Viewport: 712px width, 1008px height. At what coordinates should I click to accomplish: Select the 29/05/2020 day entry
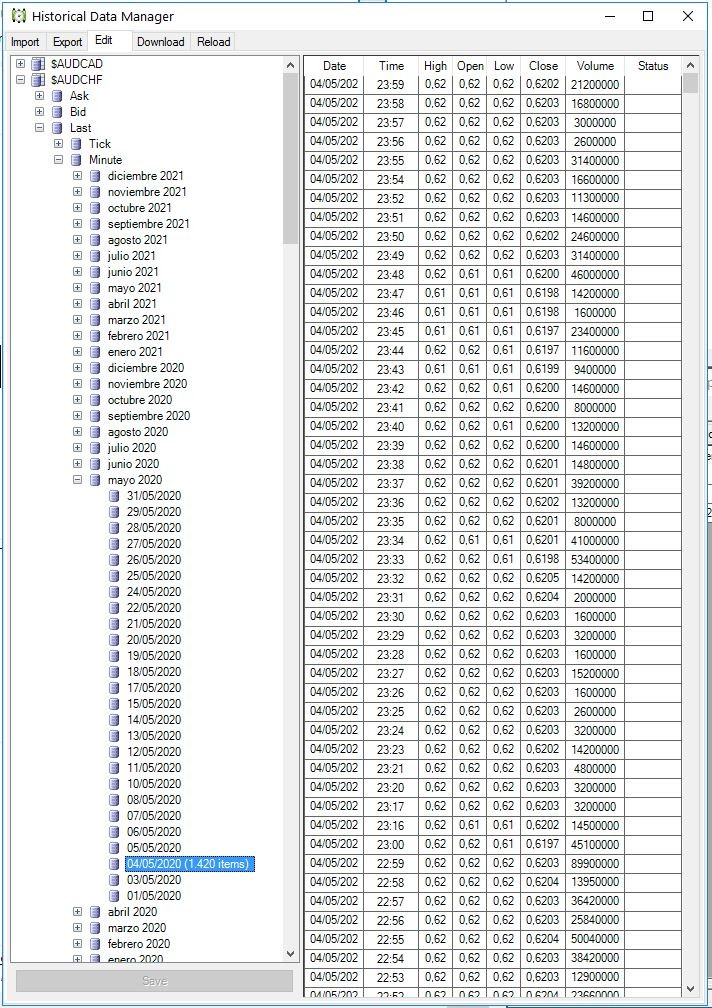click(154, 512)
